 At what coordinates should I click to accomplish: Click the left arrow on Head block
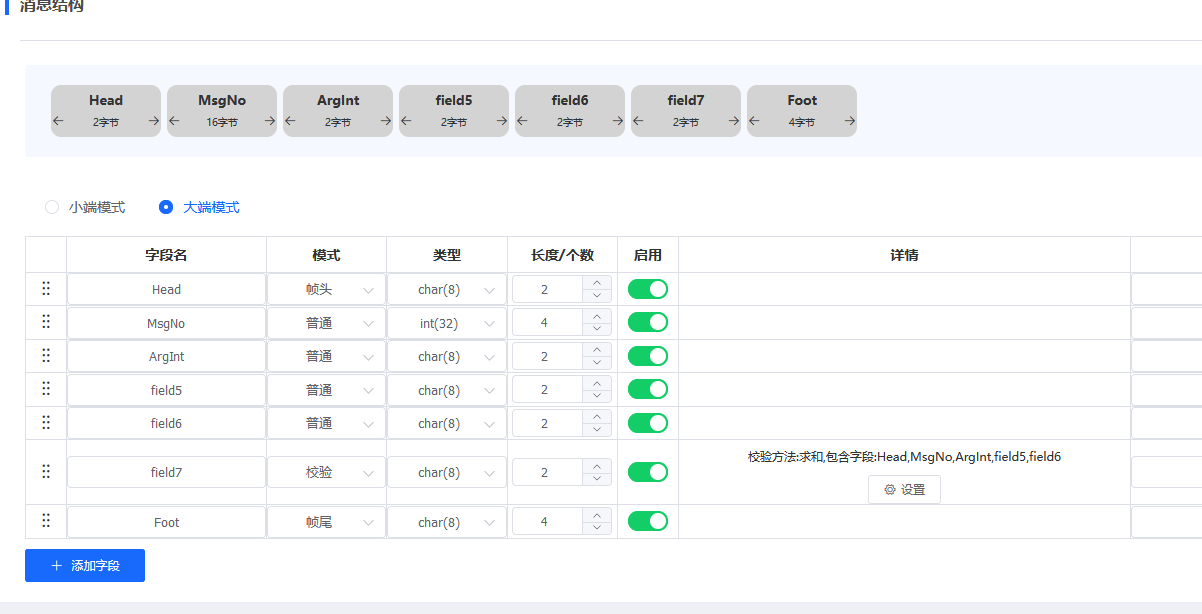pyautogui.click(x=58, y=121)
